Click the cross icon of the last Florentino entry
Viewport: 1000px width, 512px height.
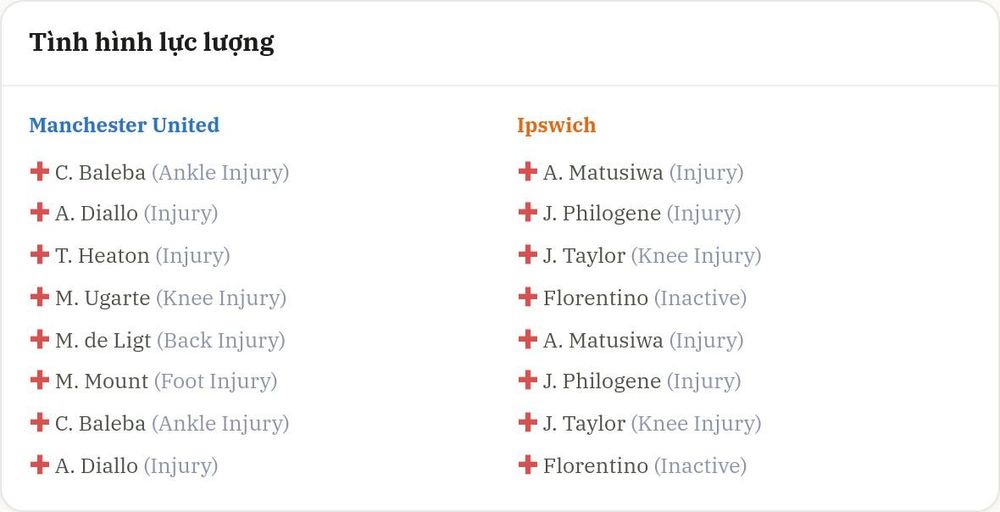(527, 465)
